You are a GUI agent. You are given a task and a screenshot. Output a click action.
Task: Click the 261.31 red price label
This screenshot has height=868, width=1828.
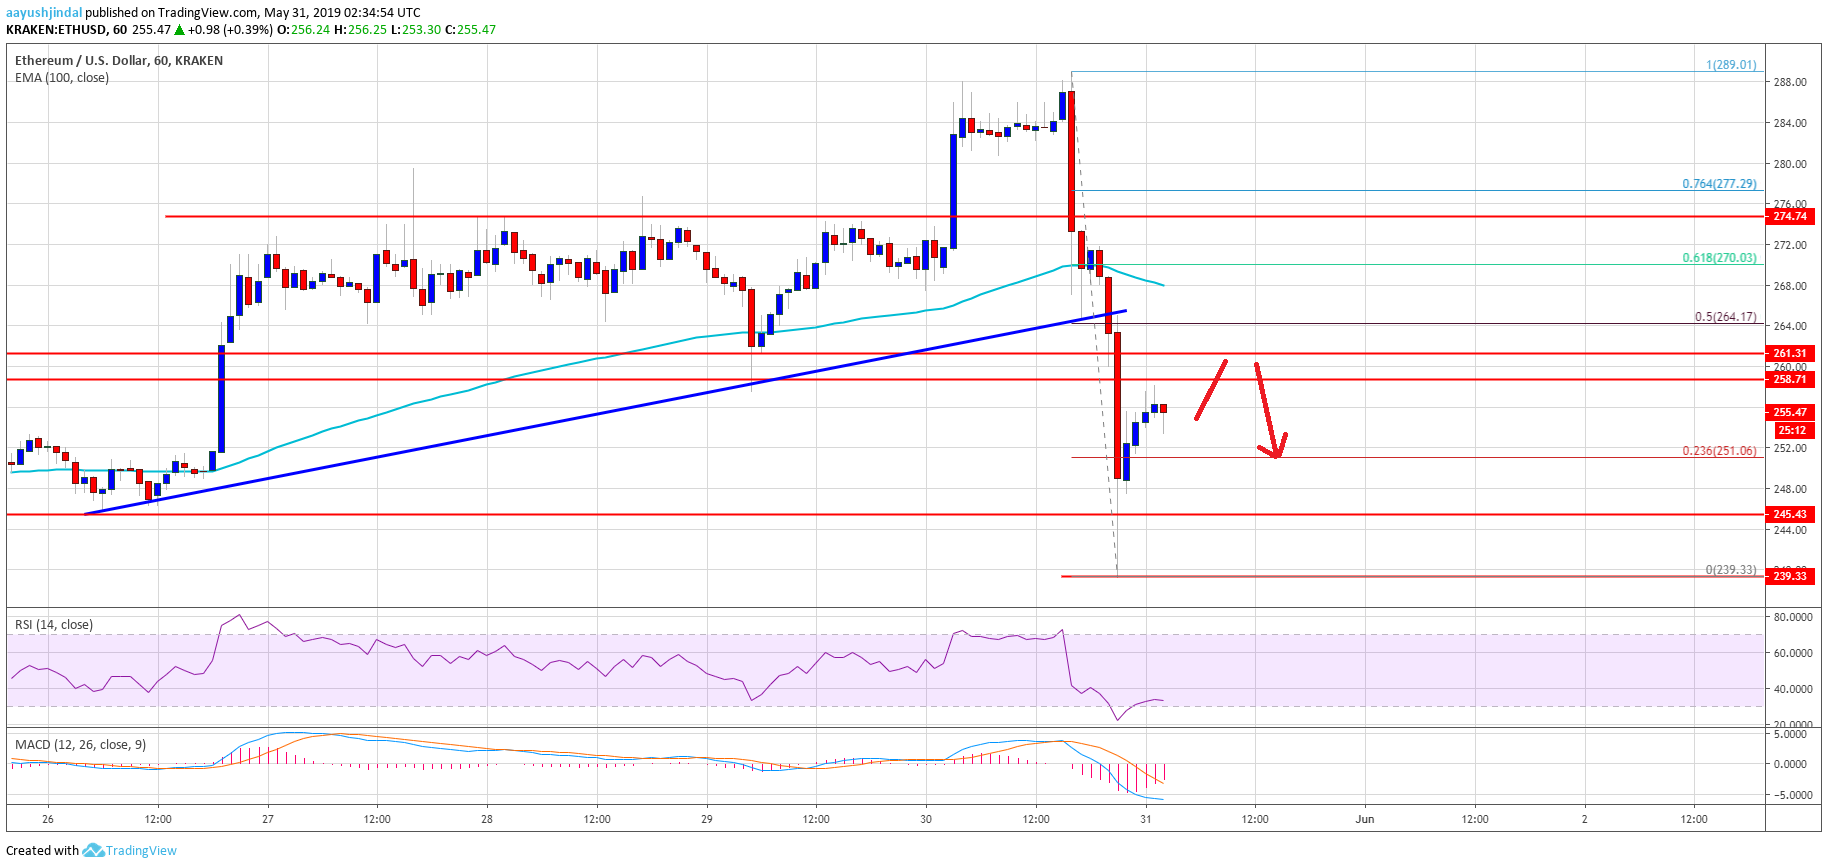point(1790,353)
